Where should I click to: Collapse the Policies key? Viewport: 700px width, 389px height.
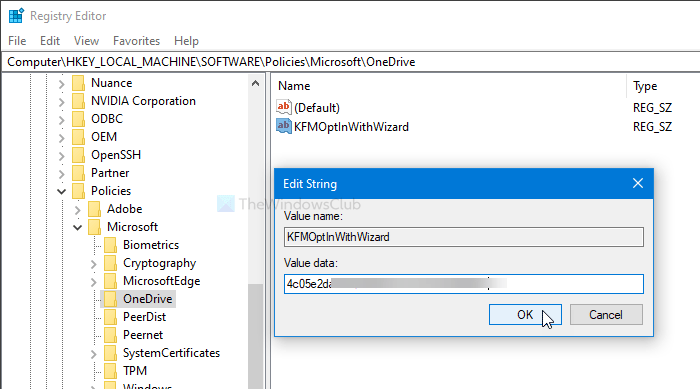point(62,192)
